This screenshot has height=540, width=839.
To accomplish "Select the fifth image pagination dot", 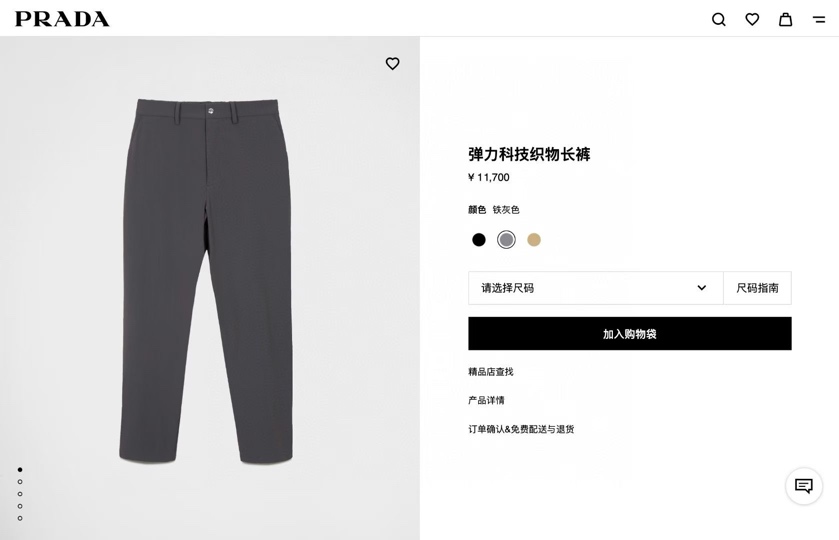I will pyautogui.click(x=20, y=518).
